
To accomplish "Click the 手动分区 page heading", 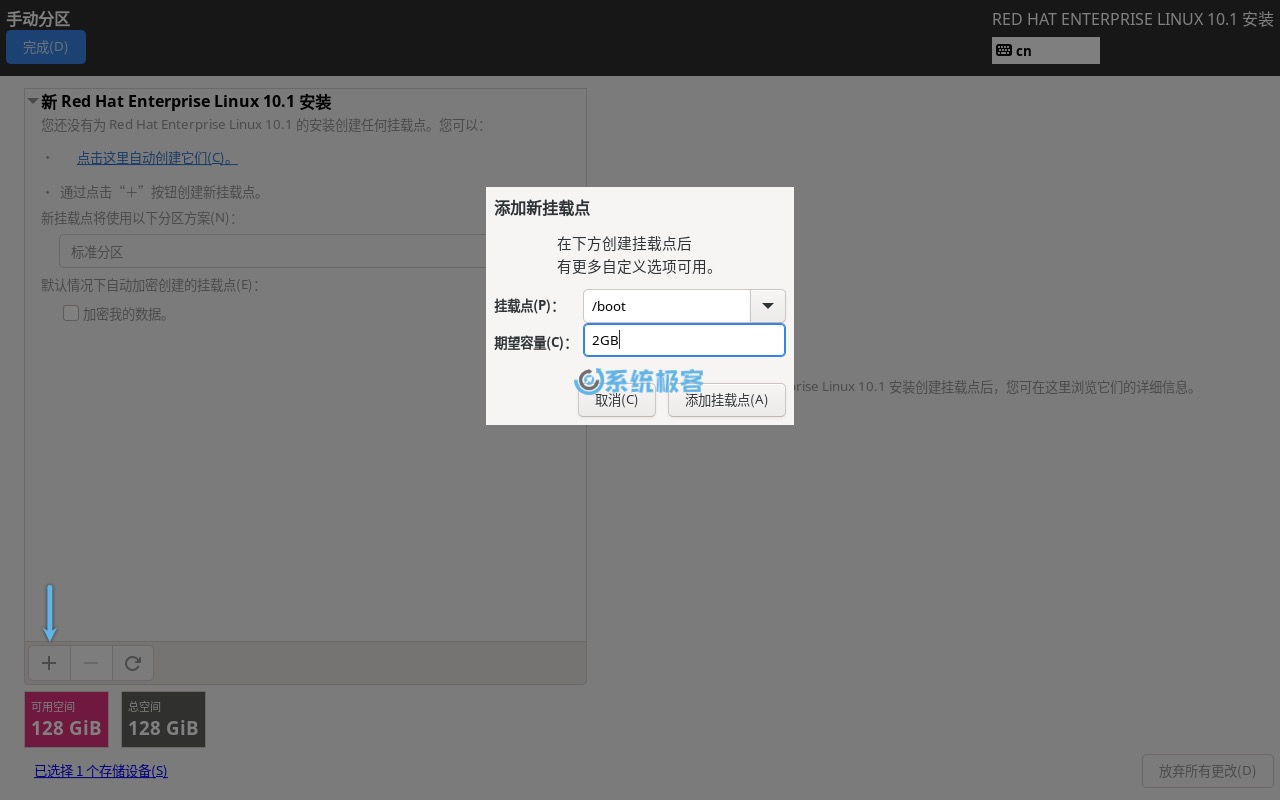I will click(x=38, y=19).
